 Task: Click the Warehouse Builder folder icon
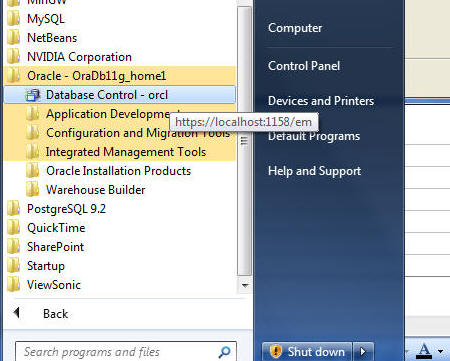[x=32, y=190]
